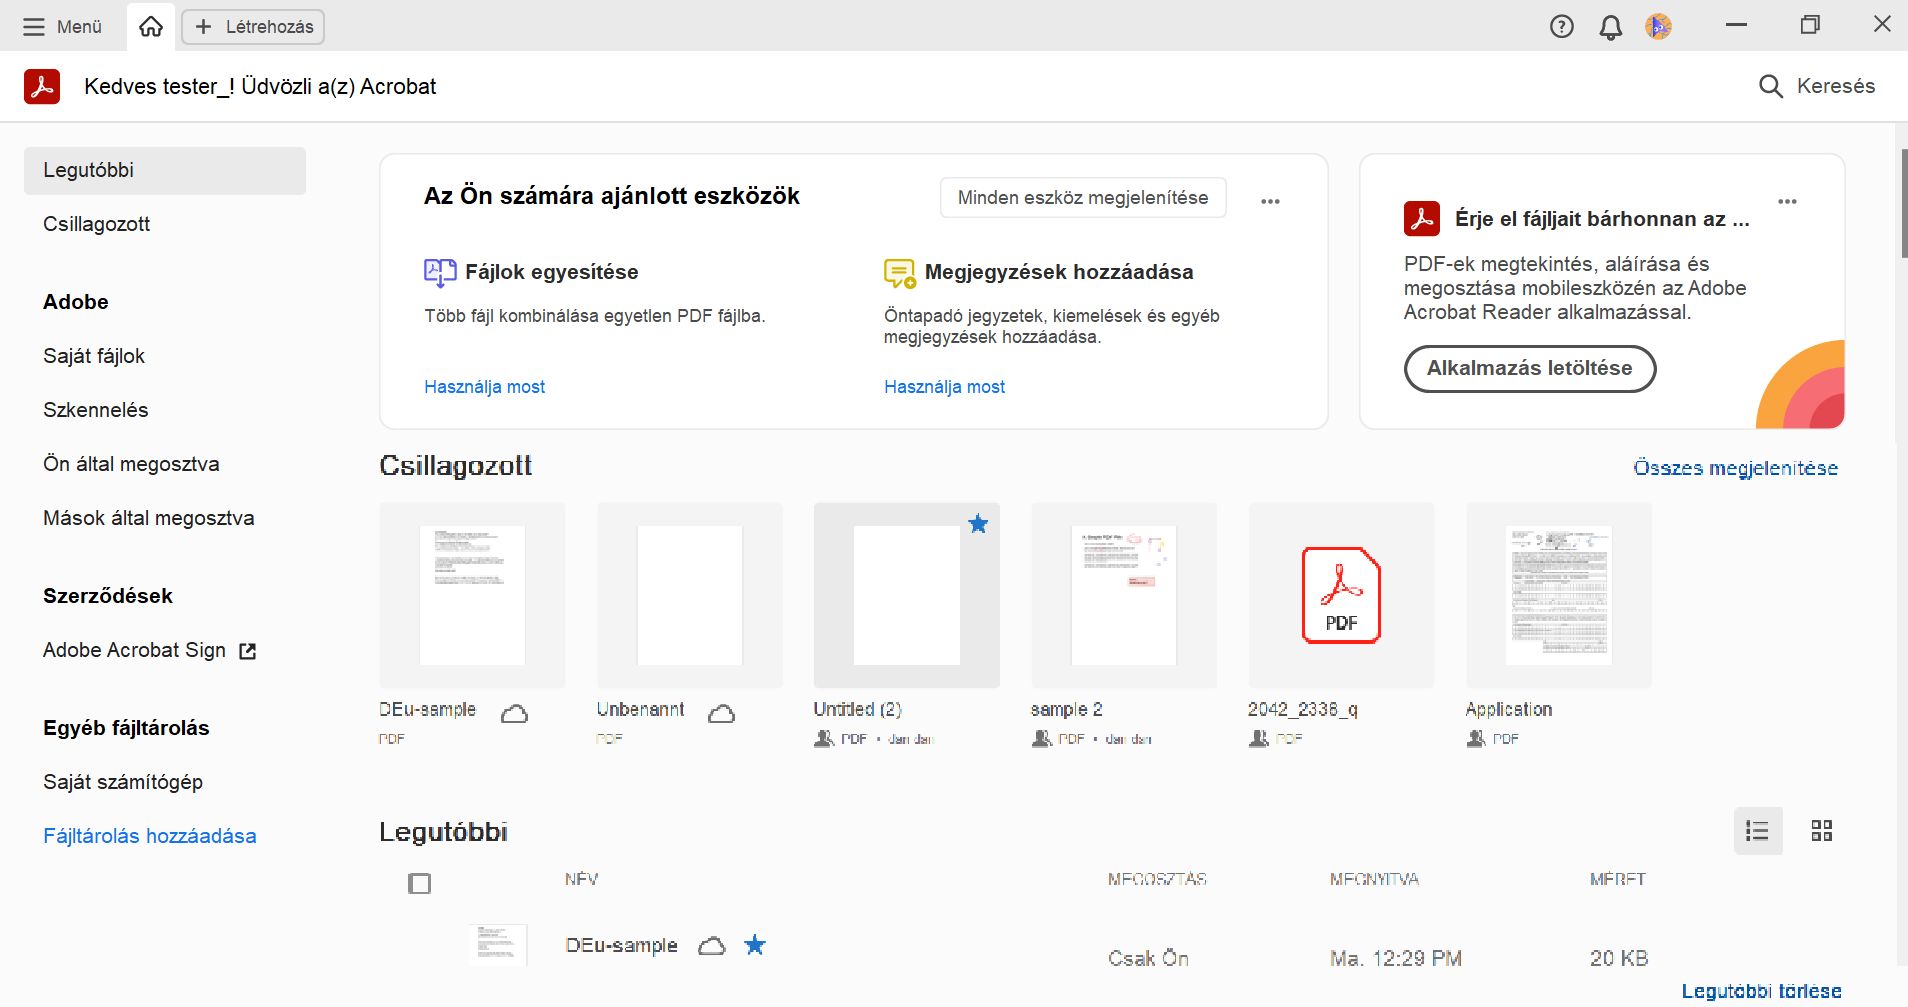Image resolution: width=1908 pixels, height=1007 pixels.
Task: Toggle the star on Untitled (2) card
Action: click(x=978, y=524)
